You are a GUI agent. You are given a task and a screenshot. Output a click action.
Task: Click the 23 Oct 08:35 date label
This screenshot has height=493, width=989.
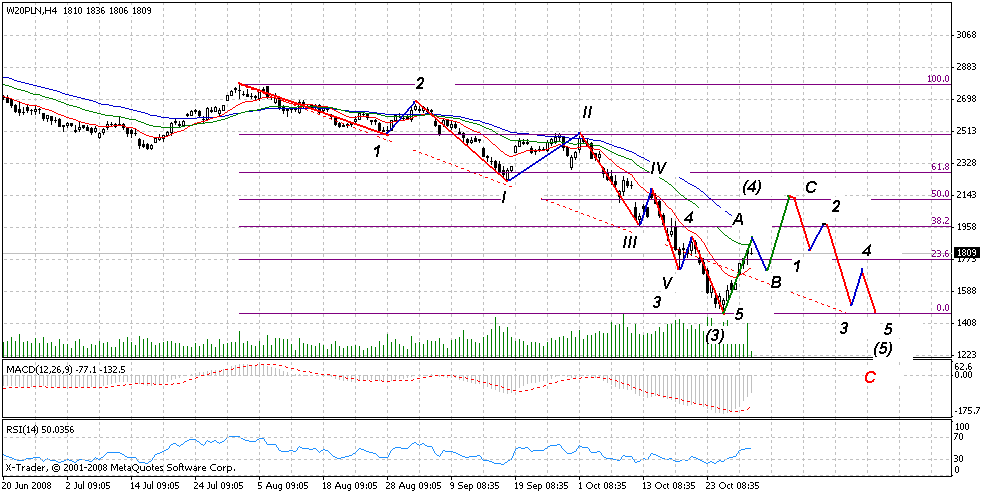tap(730, 486)
